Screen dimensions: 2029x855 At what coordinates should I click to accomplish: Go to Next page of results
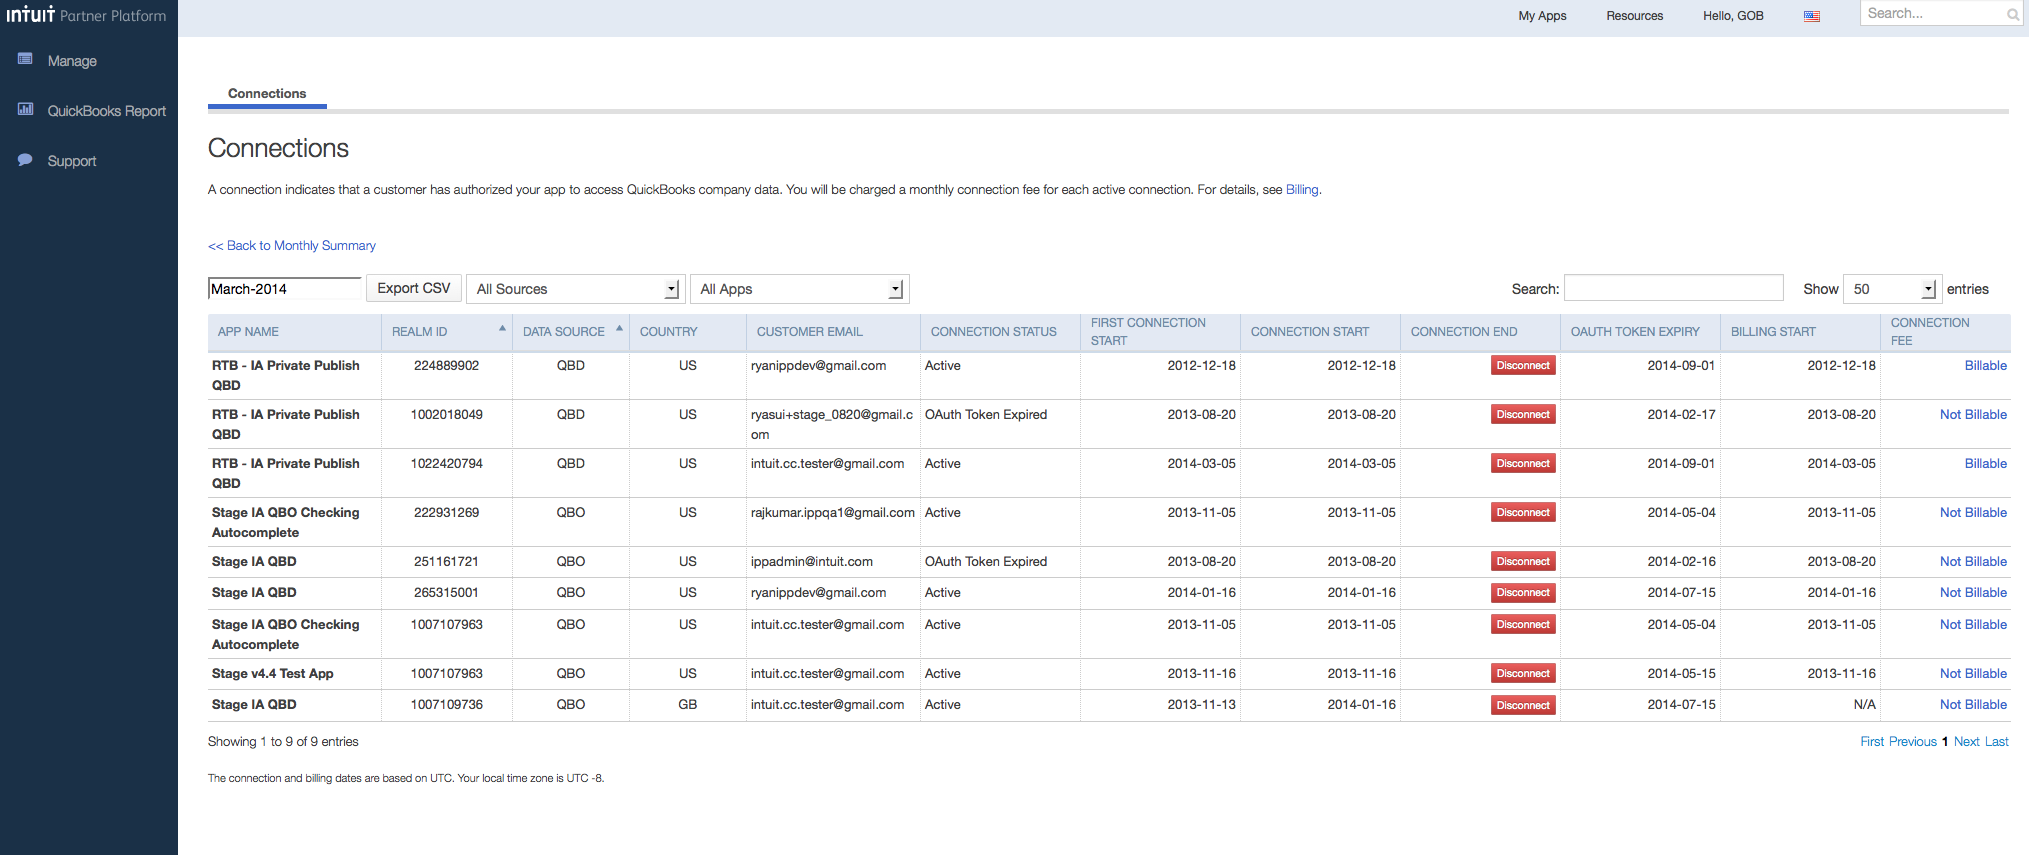pos(1966,742)
